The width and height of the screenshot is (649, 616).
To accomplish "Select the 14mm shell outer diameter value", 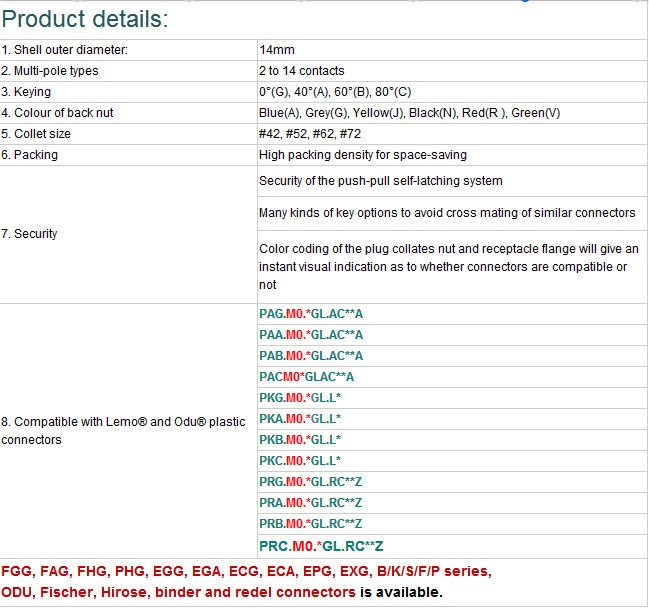I will point(277,50).
